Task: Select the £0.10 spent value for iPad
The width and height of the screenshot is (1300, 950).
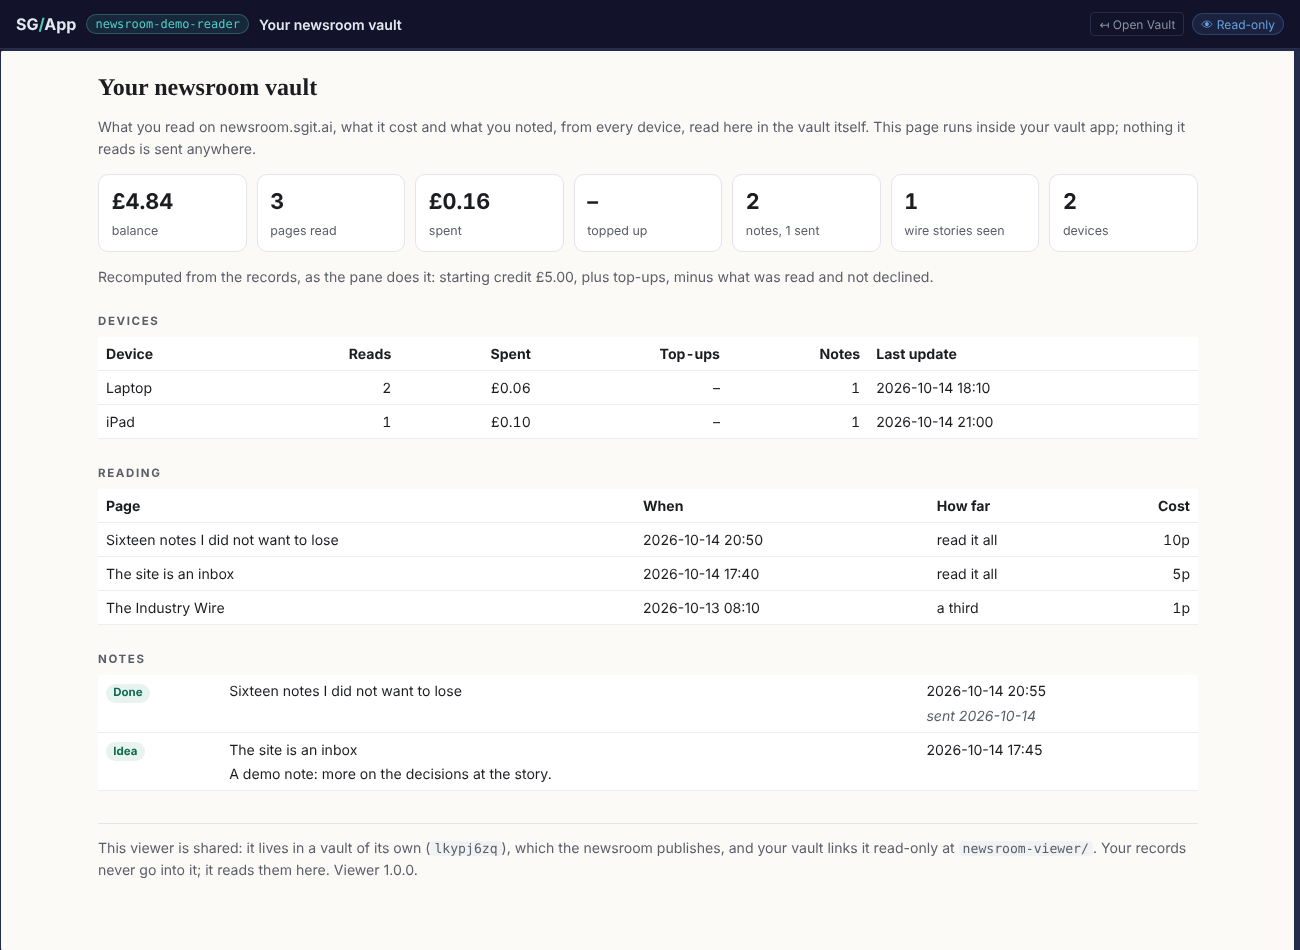Action: [x=511, y=422]
